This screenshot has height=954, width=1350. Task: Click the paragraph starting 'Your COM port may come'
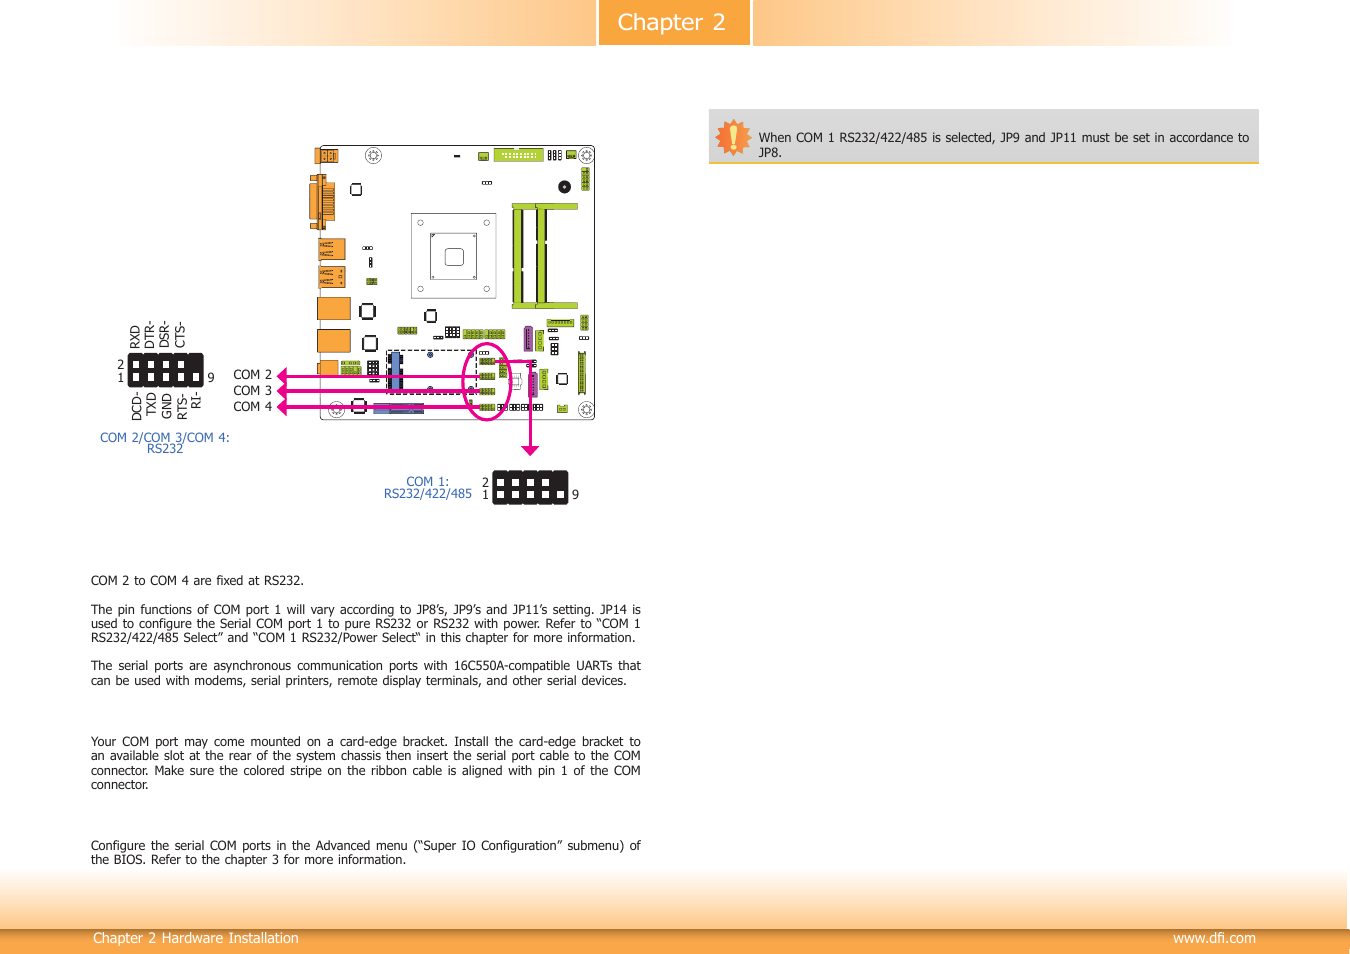point(366,763)
